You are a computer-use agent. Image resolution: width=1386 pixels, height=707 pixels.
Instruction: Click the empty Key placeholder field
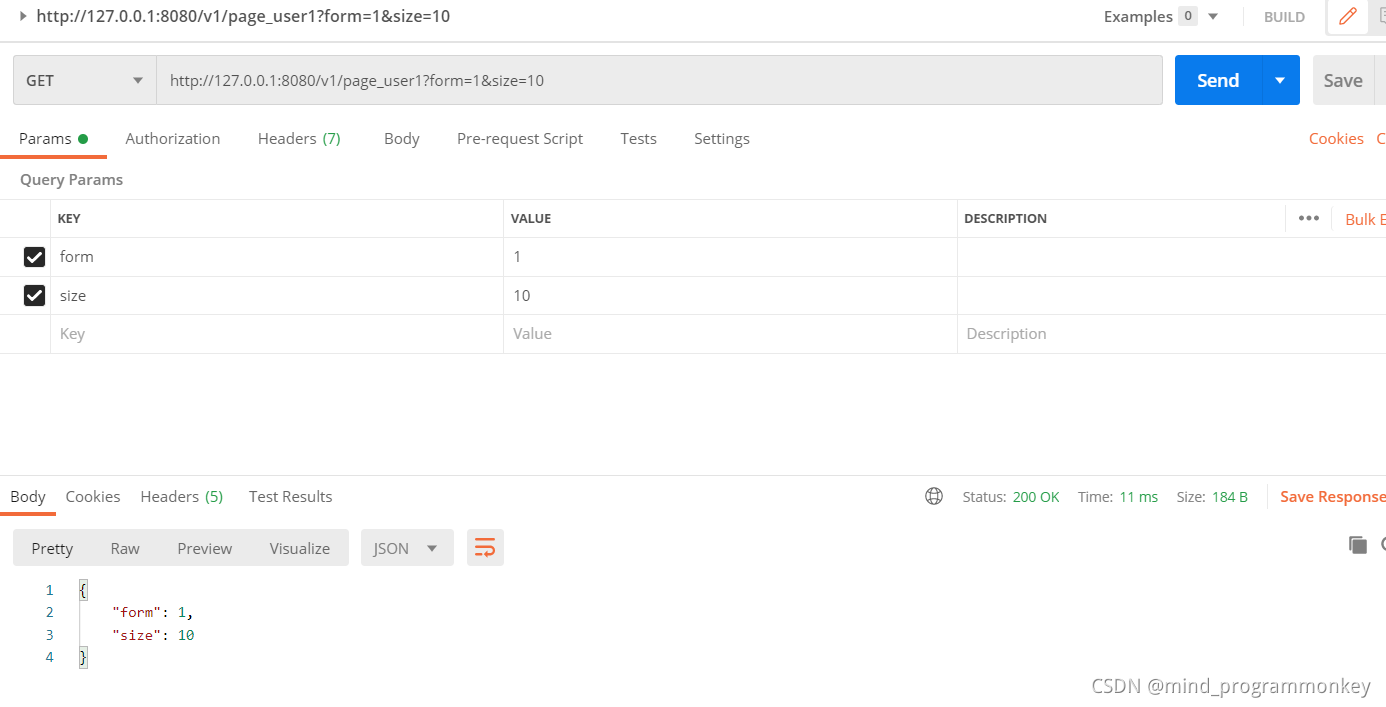click(277, 334)
